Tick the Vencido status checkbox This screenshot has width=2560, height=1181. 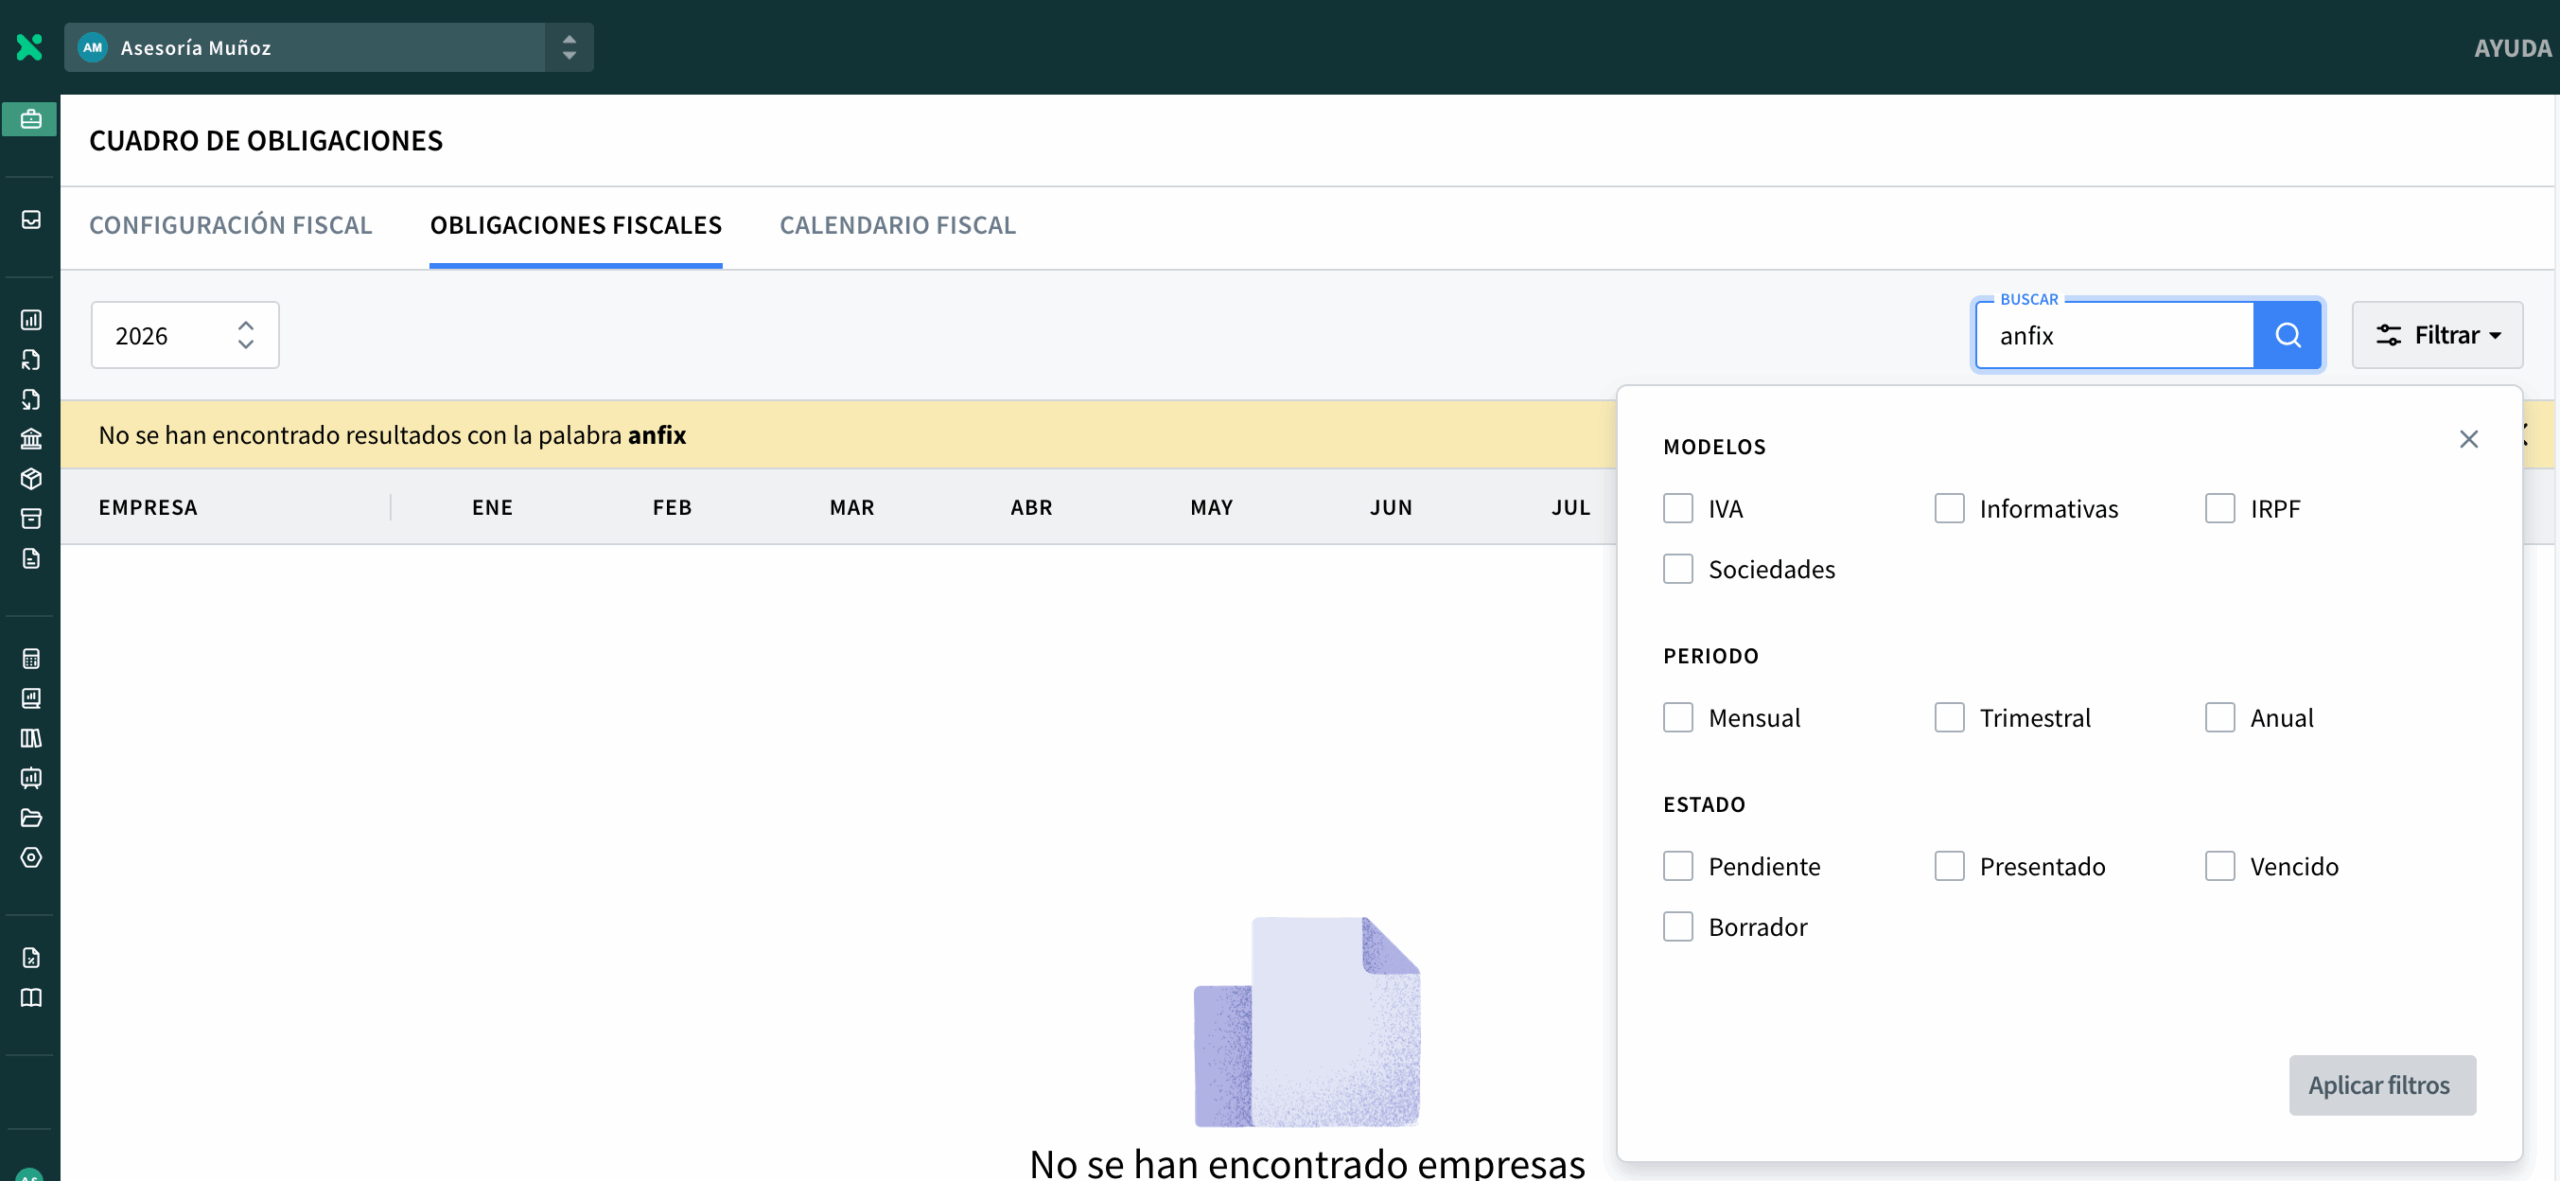click(x=2219, y=865)
